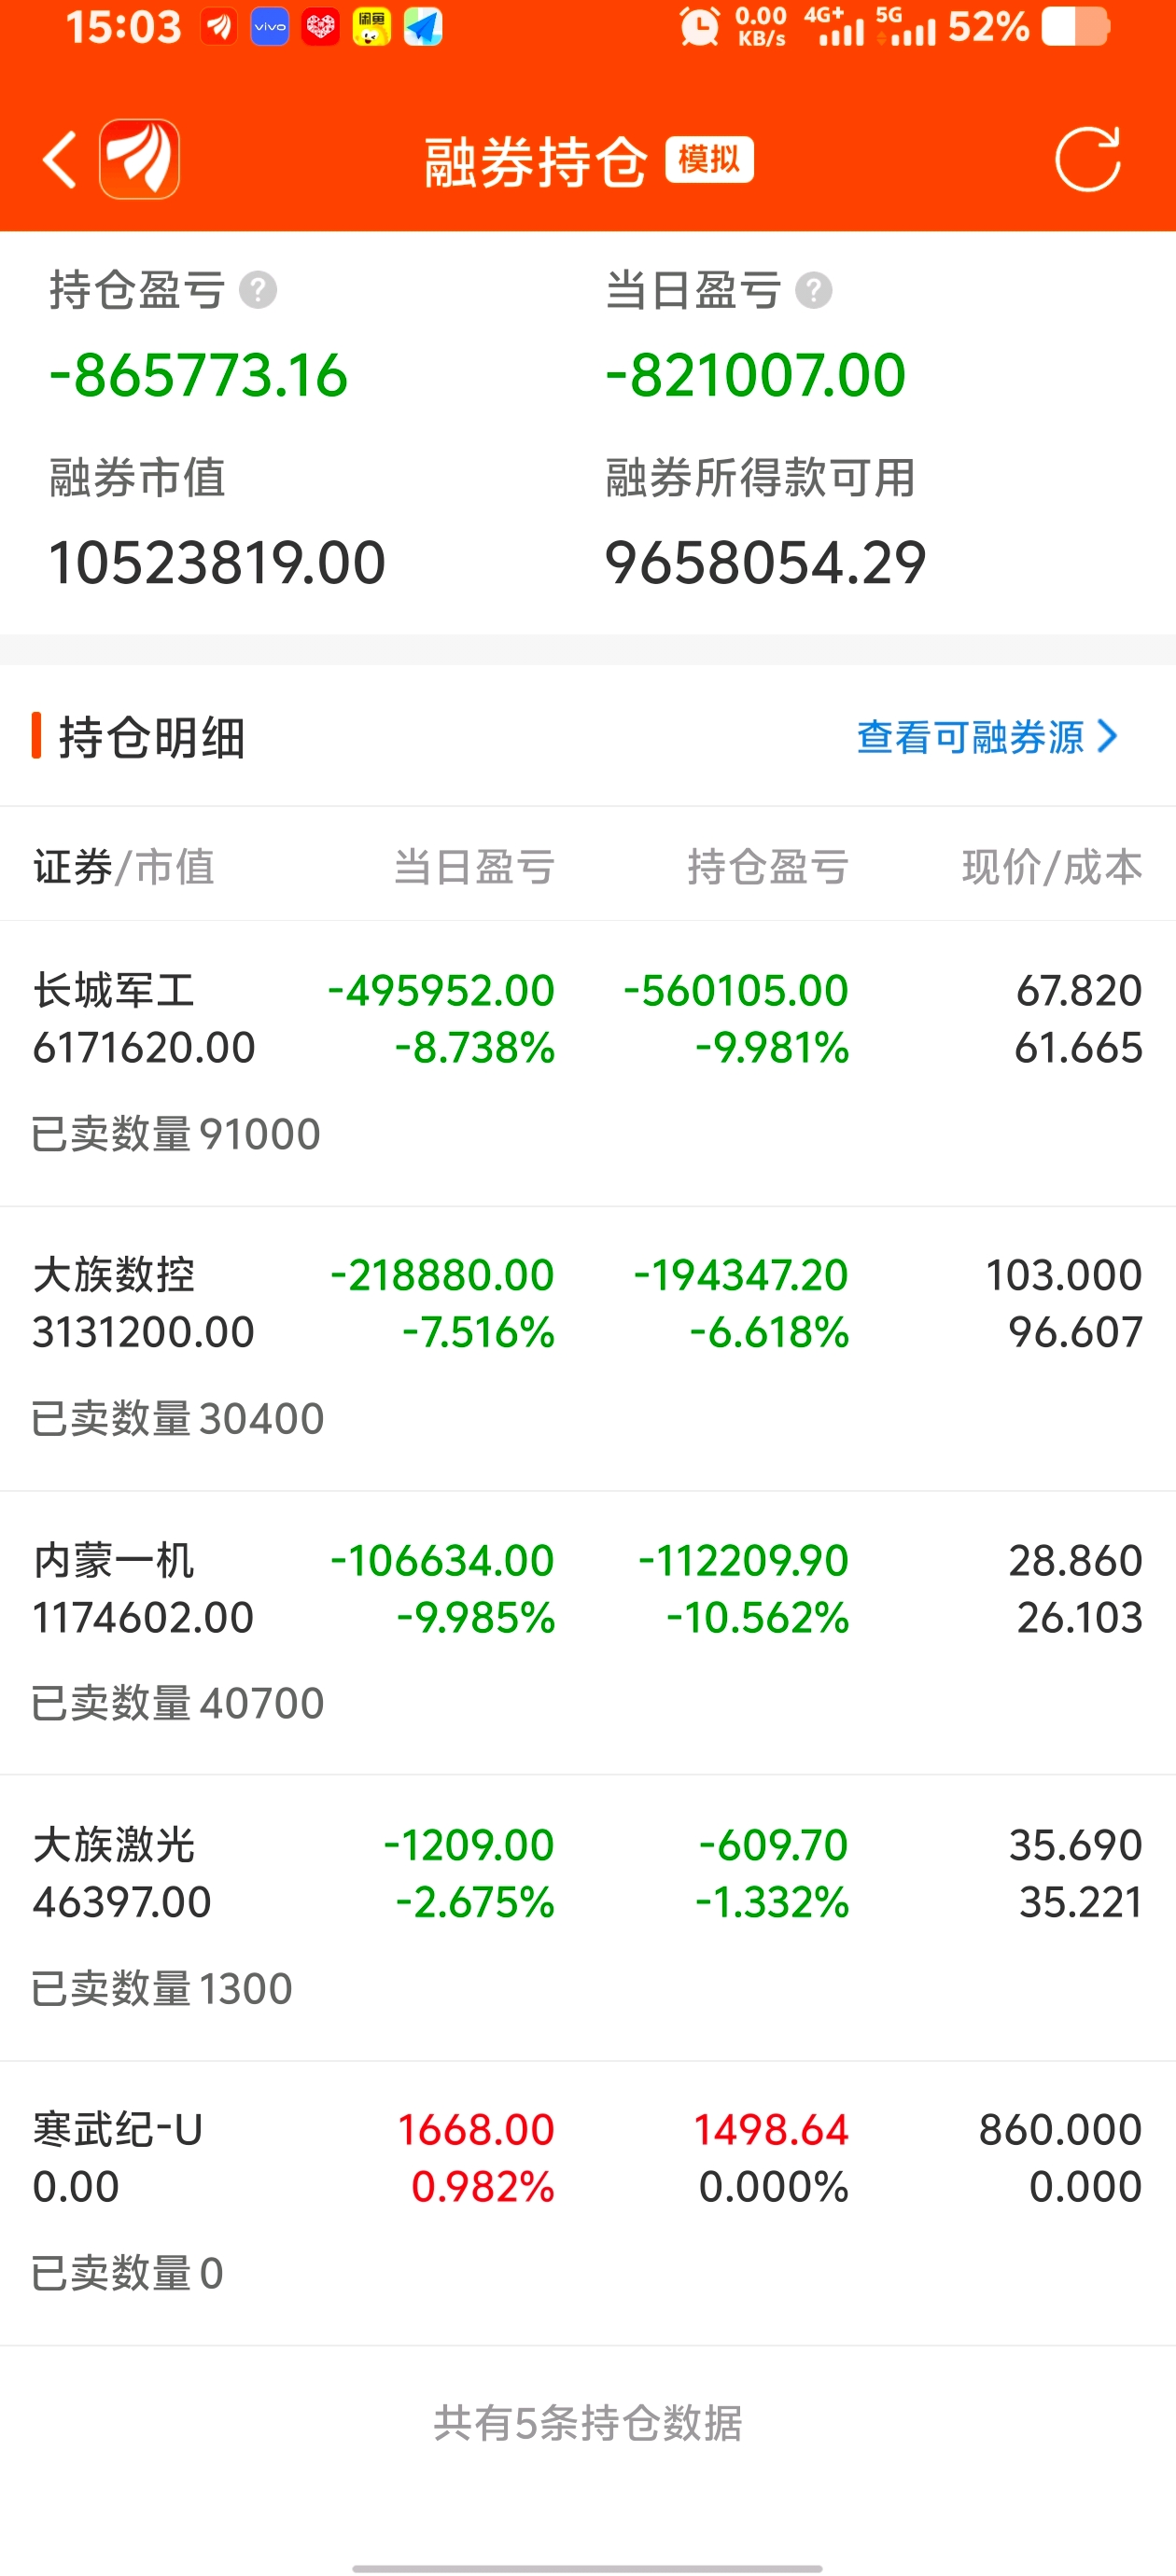The height and width of the screenshot is (2576, 1176).
Task: Refresh the positions with the circular arrow
Action: point(1087,159)
